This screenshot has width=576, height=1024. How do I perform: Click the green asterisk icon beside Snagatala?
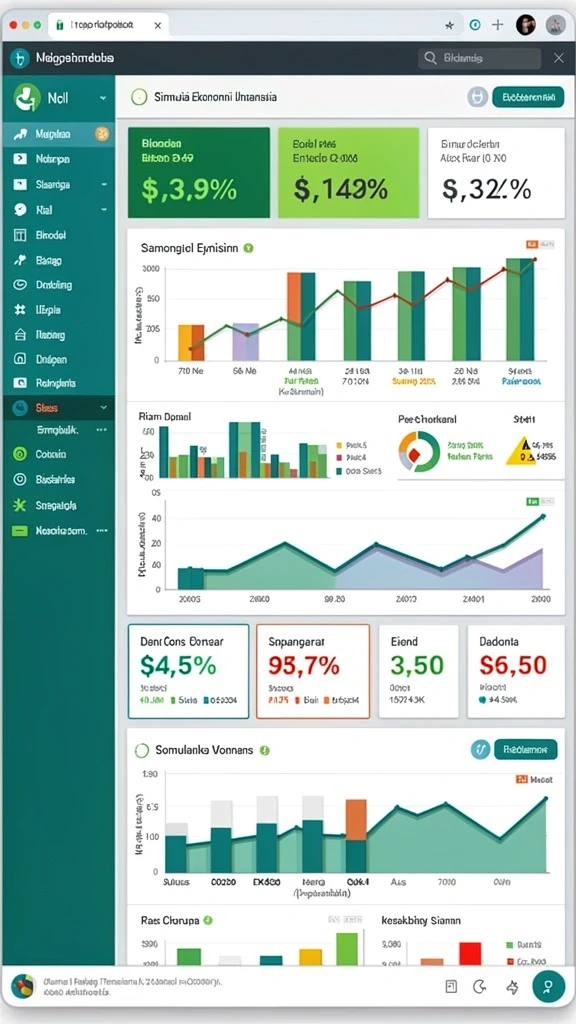(x=20, y=505)
